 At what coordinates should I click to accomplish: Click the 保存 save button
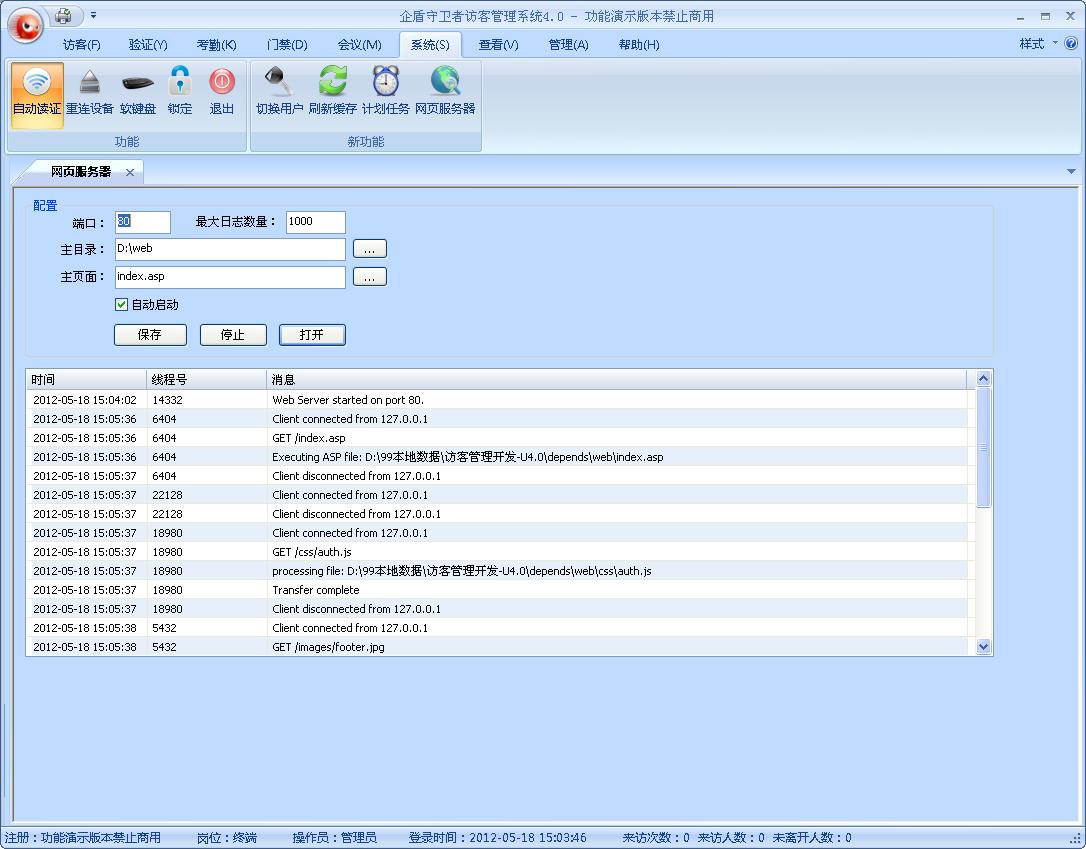pos(150,334)
